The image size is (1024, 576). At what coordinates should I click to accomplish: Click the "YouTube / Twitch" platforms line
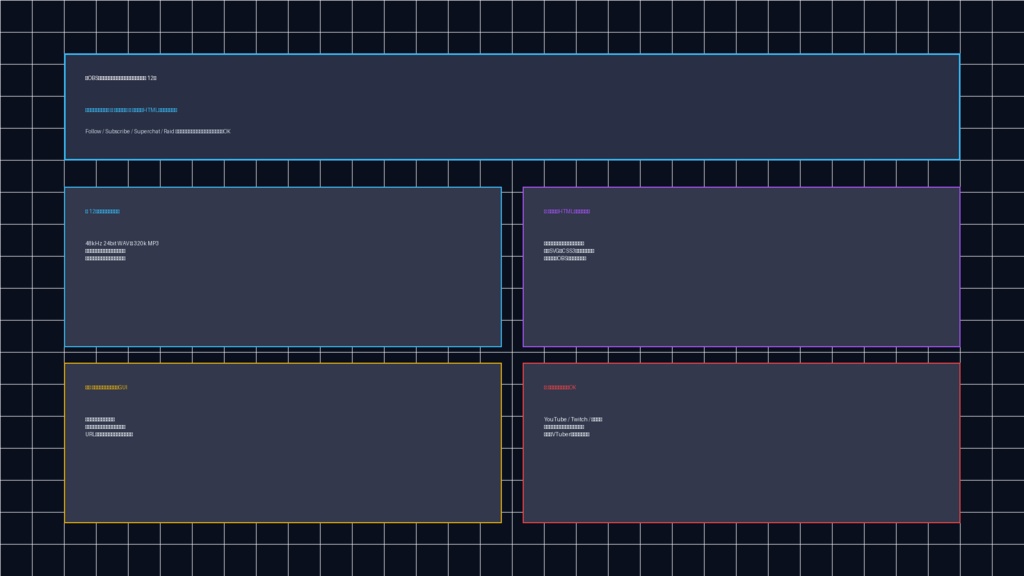pyautogui.click(x=573, y=419)
